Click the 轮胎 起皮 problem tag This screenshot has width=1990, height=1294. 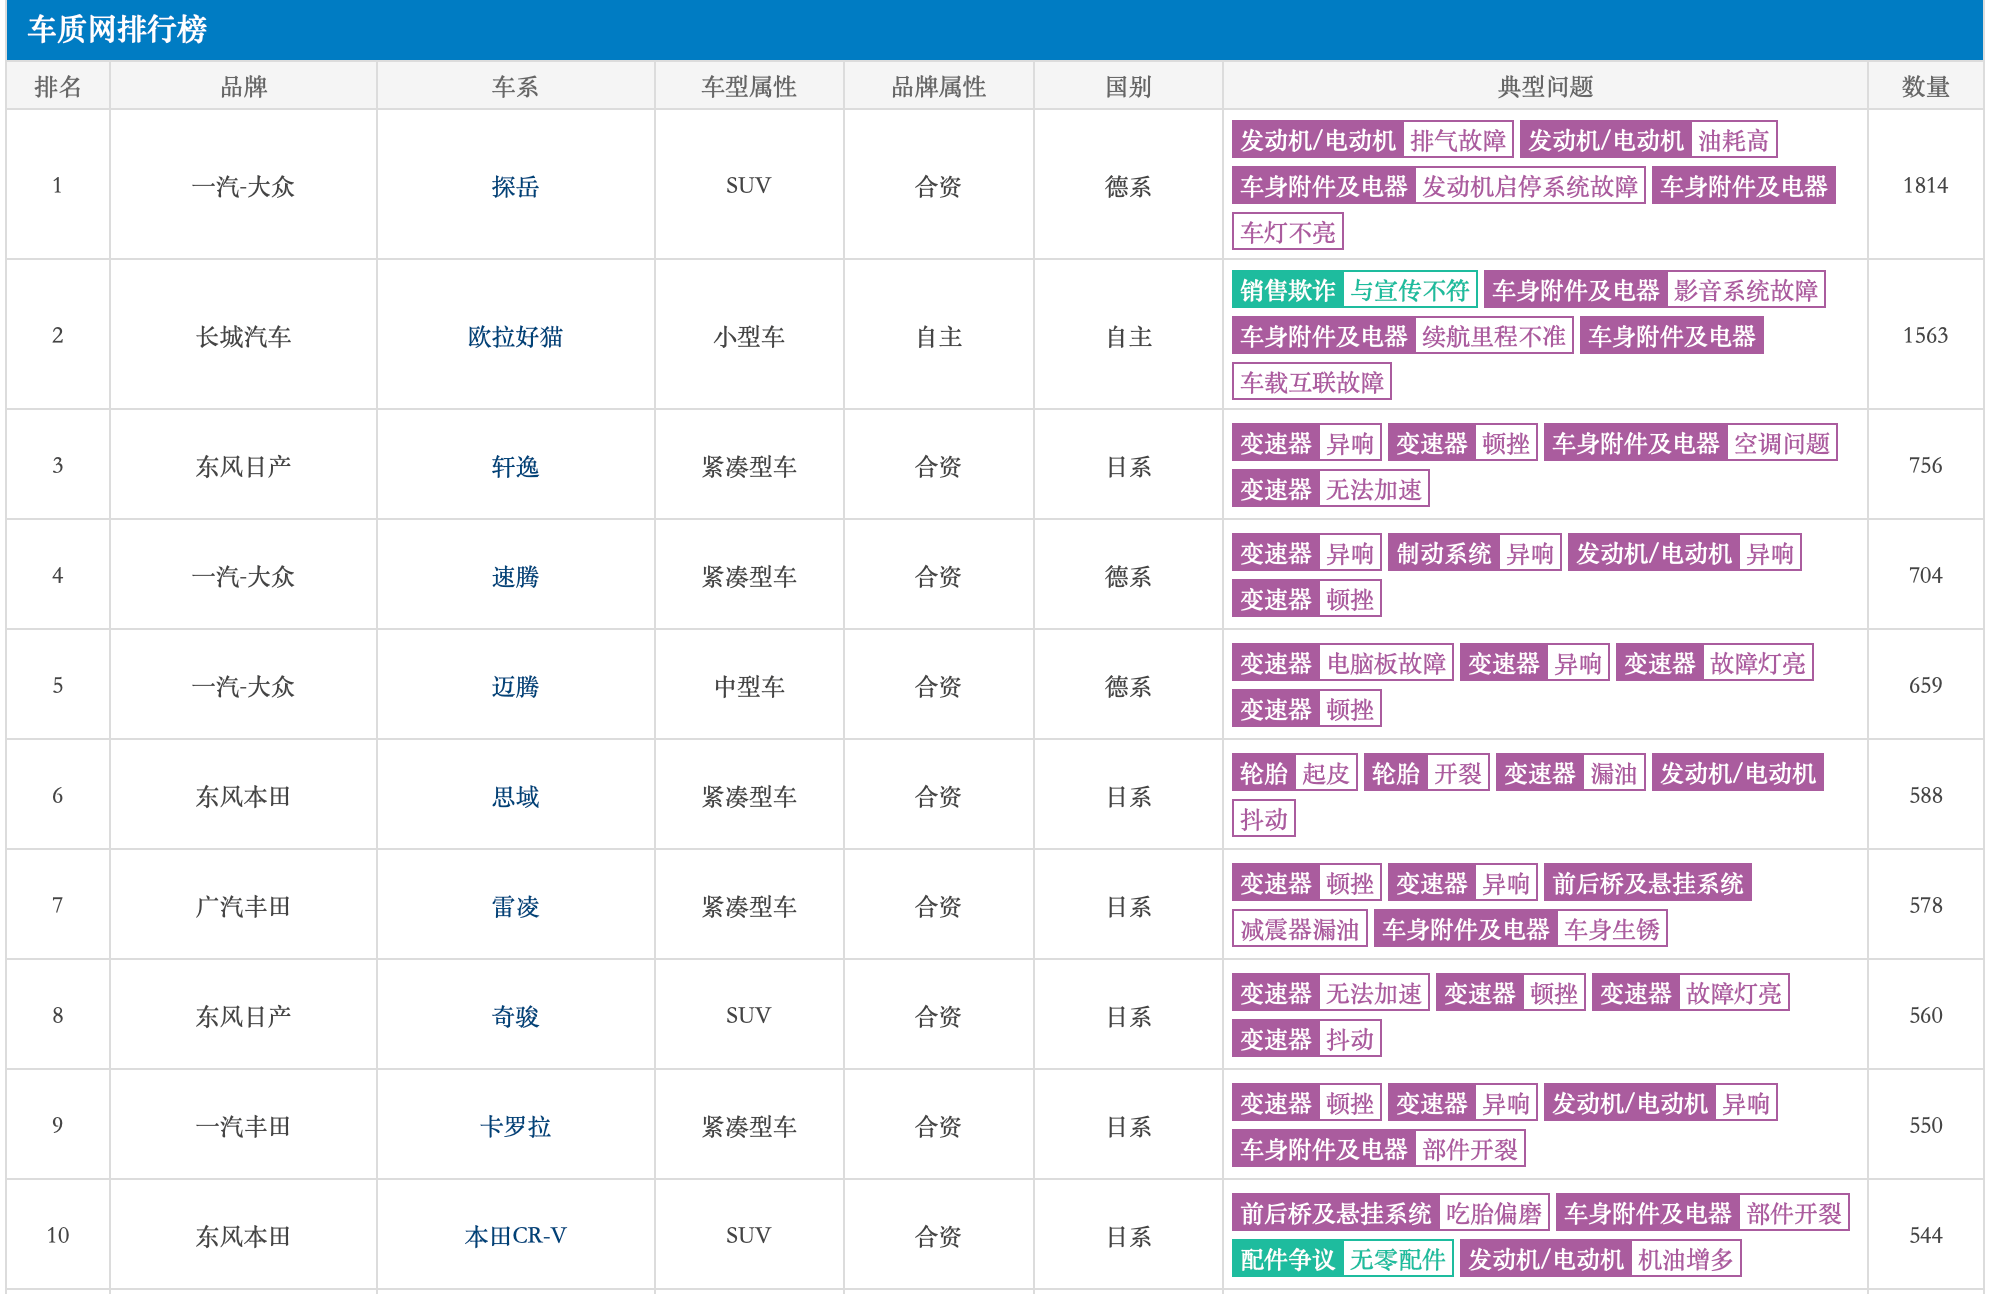tap(1294, 773)
